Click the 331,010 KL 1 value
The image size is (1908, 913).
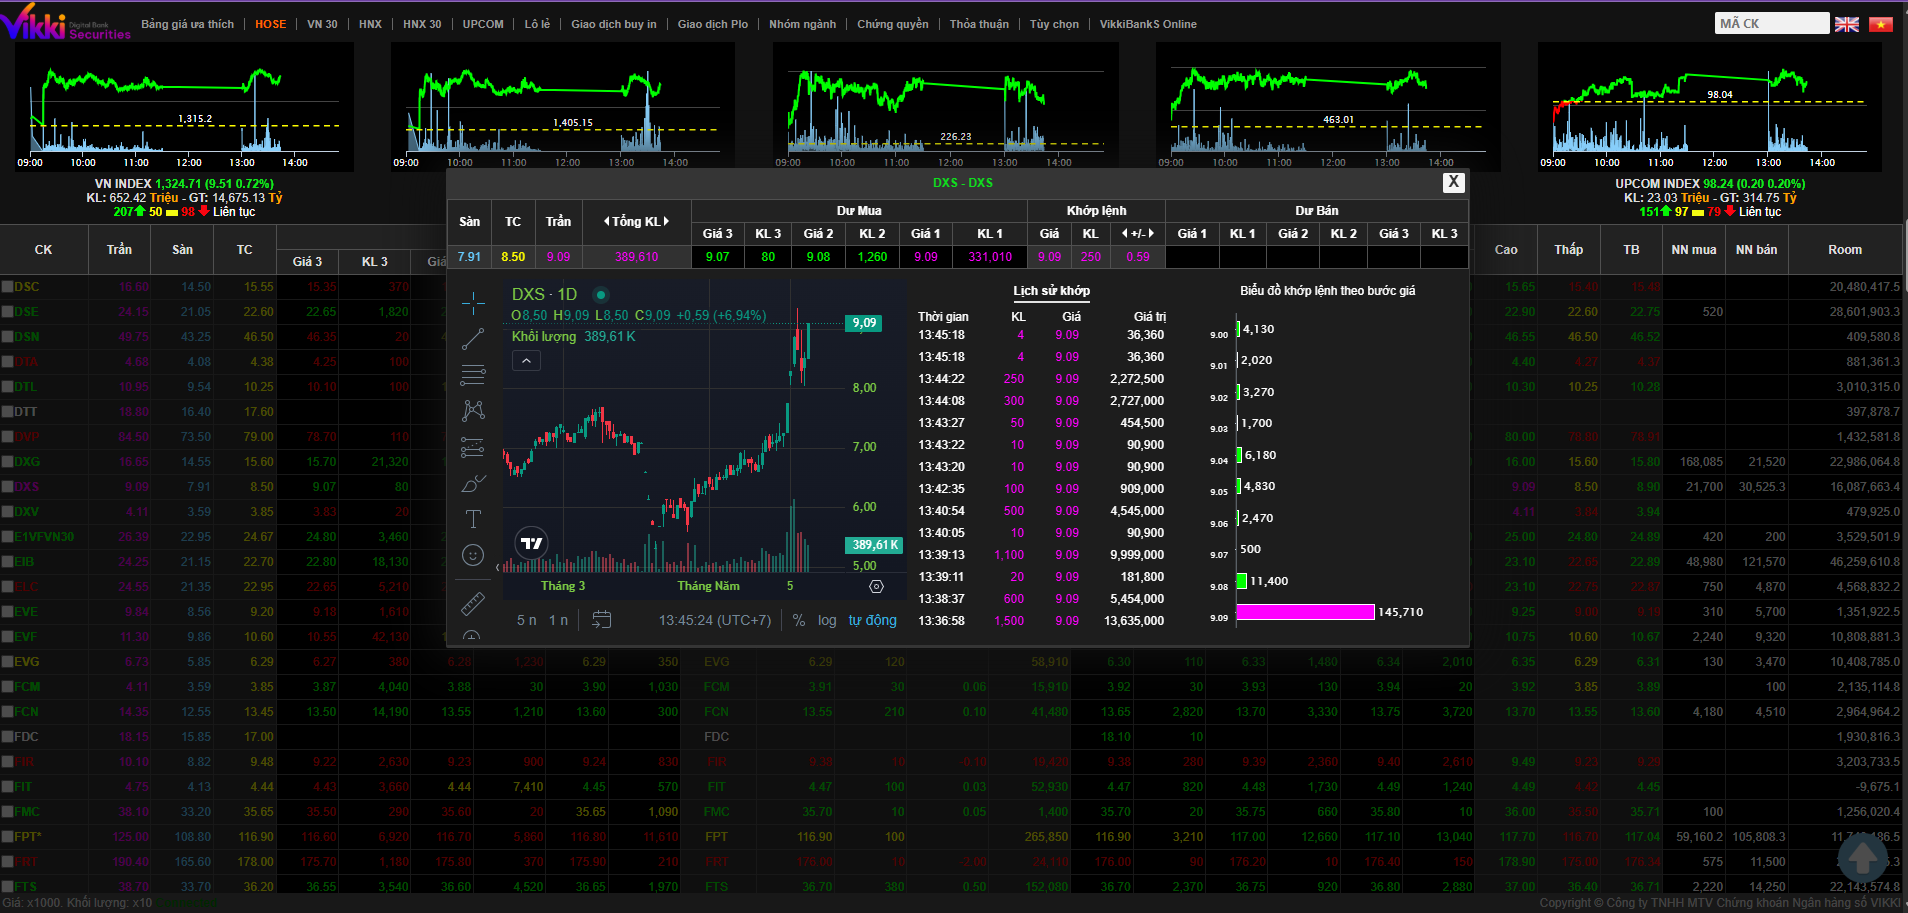coord(990,257)
